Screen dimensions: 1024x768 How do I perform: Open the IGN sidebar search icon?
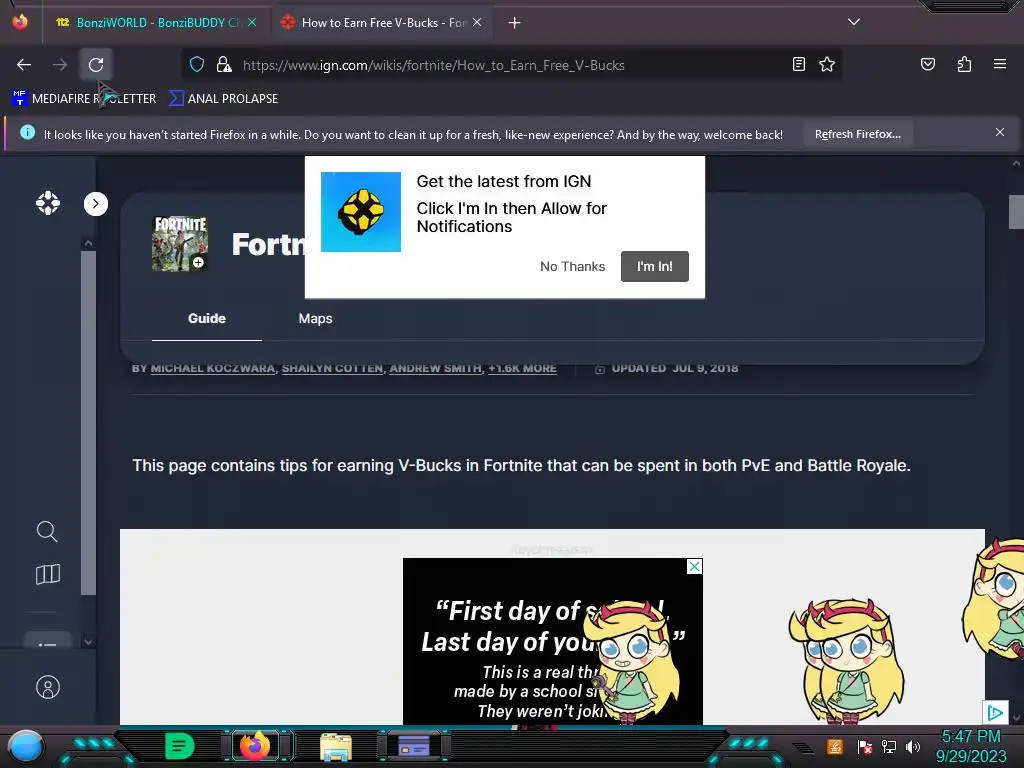pyautogui.click(x=47, y=532)
